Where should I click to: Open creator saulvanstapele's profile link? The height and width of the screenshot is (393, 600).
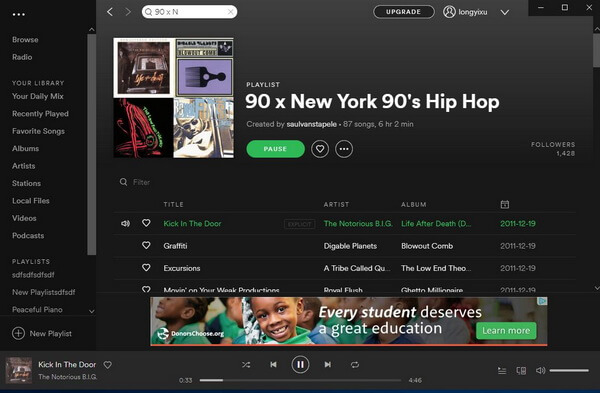click(x=311, y=124)
